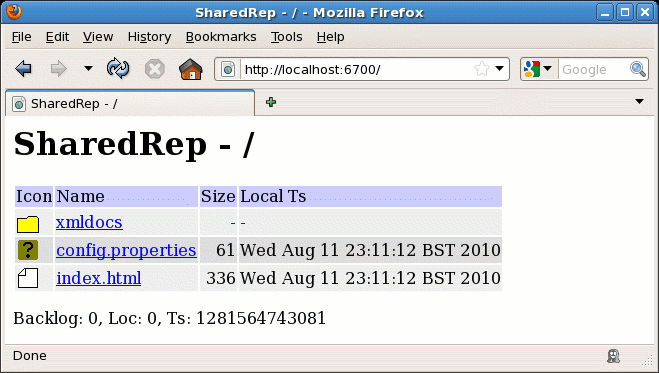Click the Backlog status line text
The image size is (659, 373).
[169, 318]
